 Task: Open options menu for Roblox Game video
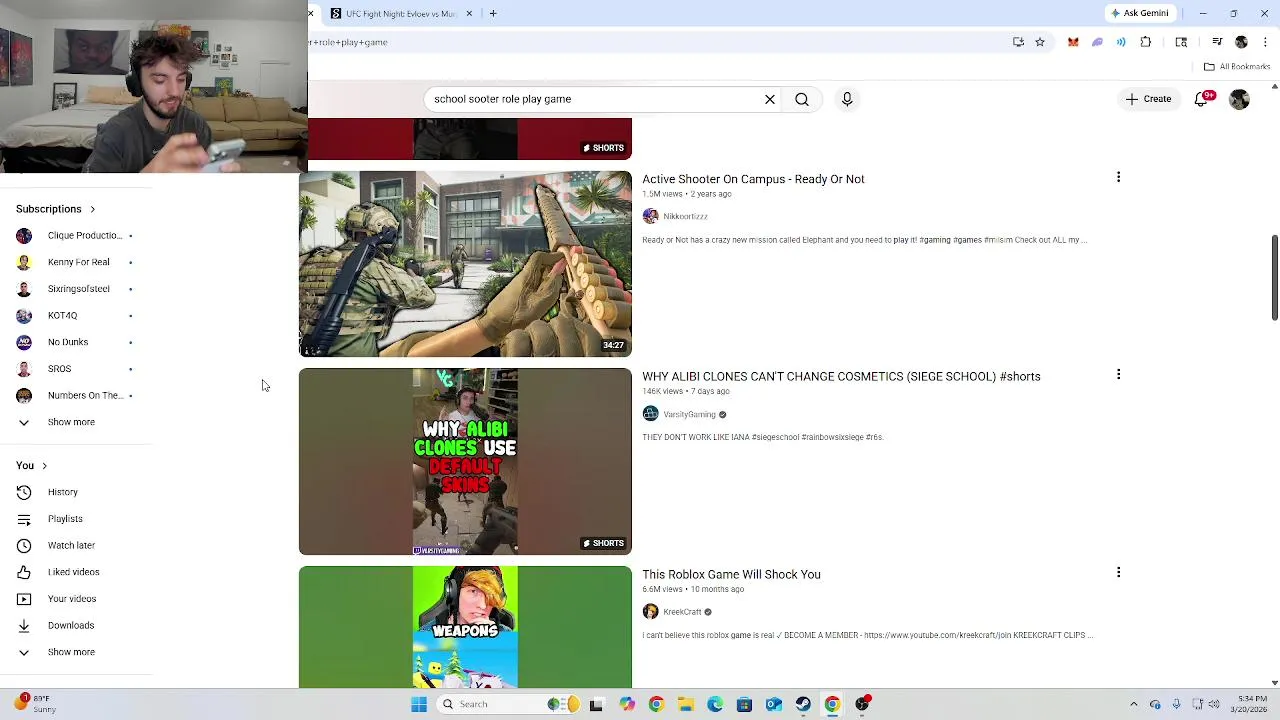(x=1118, y=572)
